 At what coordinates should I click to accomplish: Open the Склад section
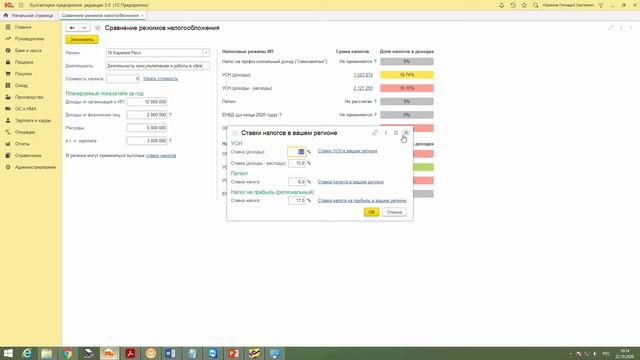[21, 85]
